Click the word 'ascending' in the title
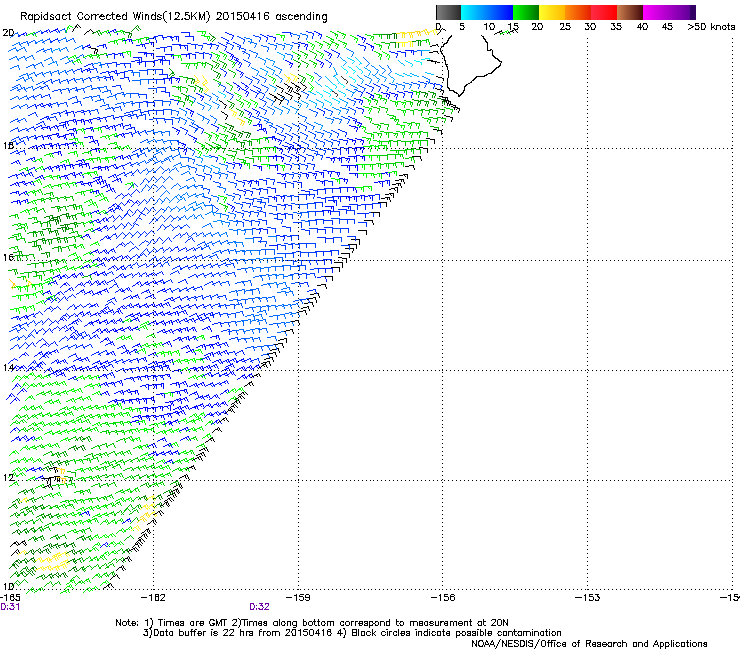Viewport: 740px width, 650px height. (x=301, y=17)
